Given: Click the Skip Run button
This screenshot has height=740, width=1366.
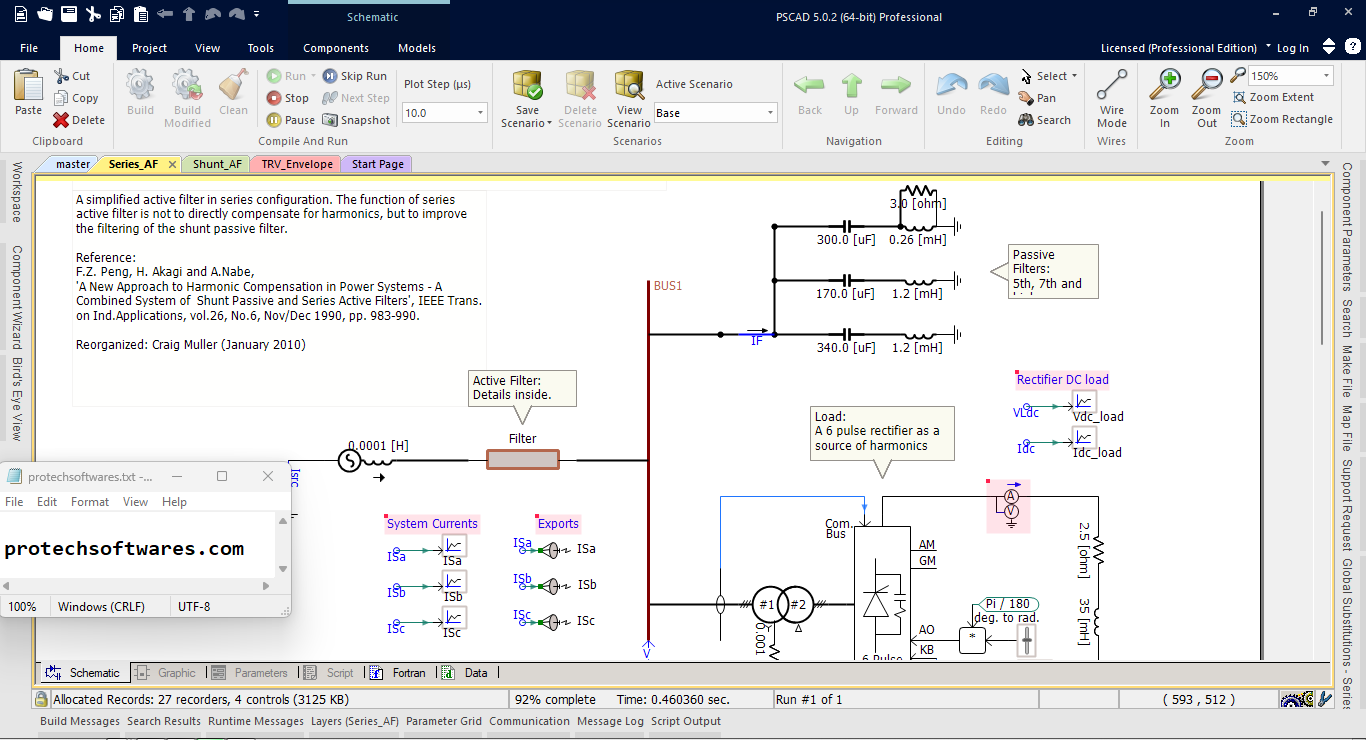Looking at the screenshot, I should (x=355, y=76).
